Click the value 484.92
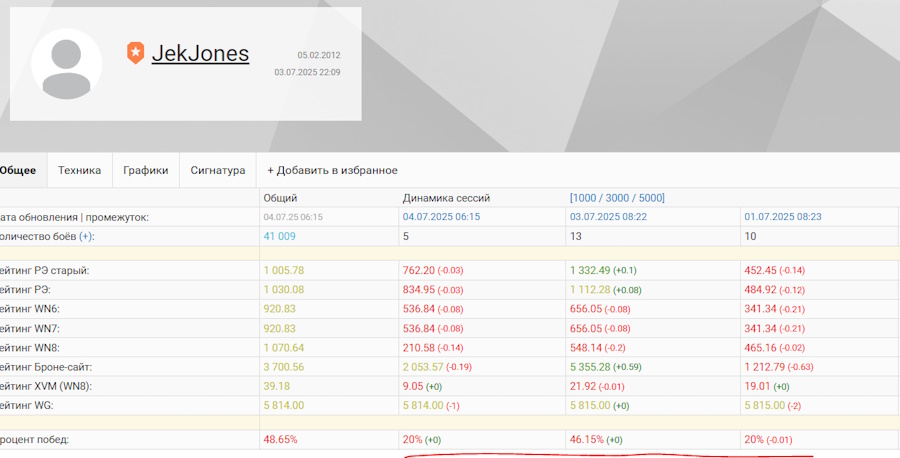Viewport: 900px width, 458px height. click(x=761, y=290)
